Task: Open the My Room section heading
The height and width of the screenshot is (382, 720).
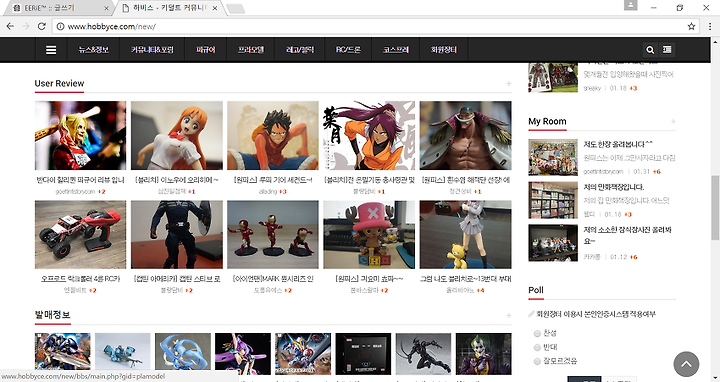Action: (x=547, y=121)
